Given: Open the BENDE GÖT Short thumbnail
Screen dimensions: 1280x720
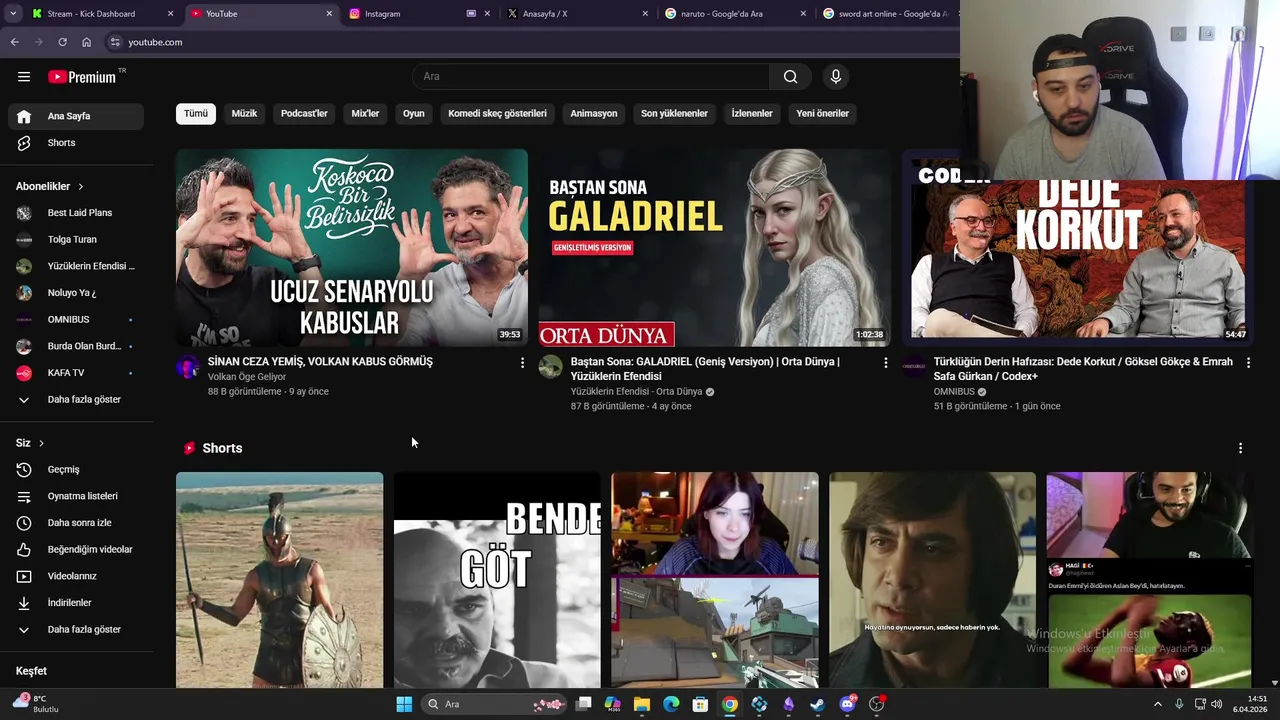Looking at the screenshot, I should [497, 580].
